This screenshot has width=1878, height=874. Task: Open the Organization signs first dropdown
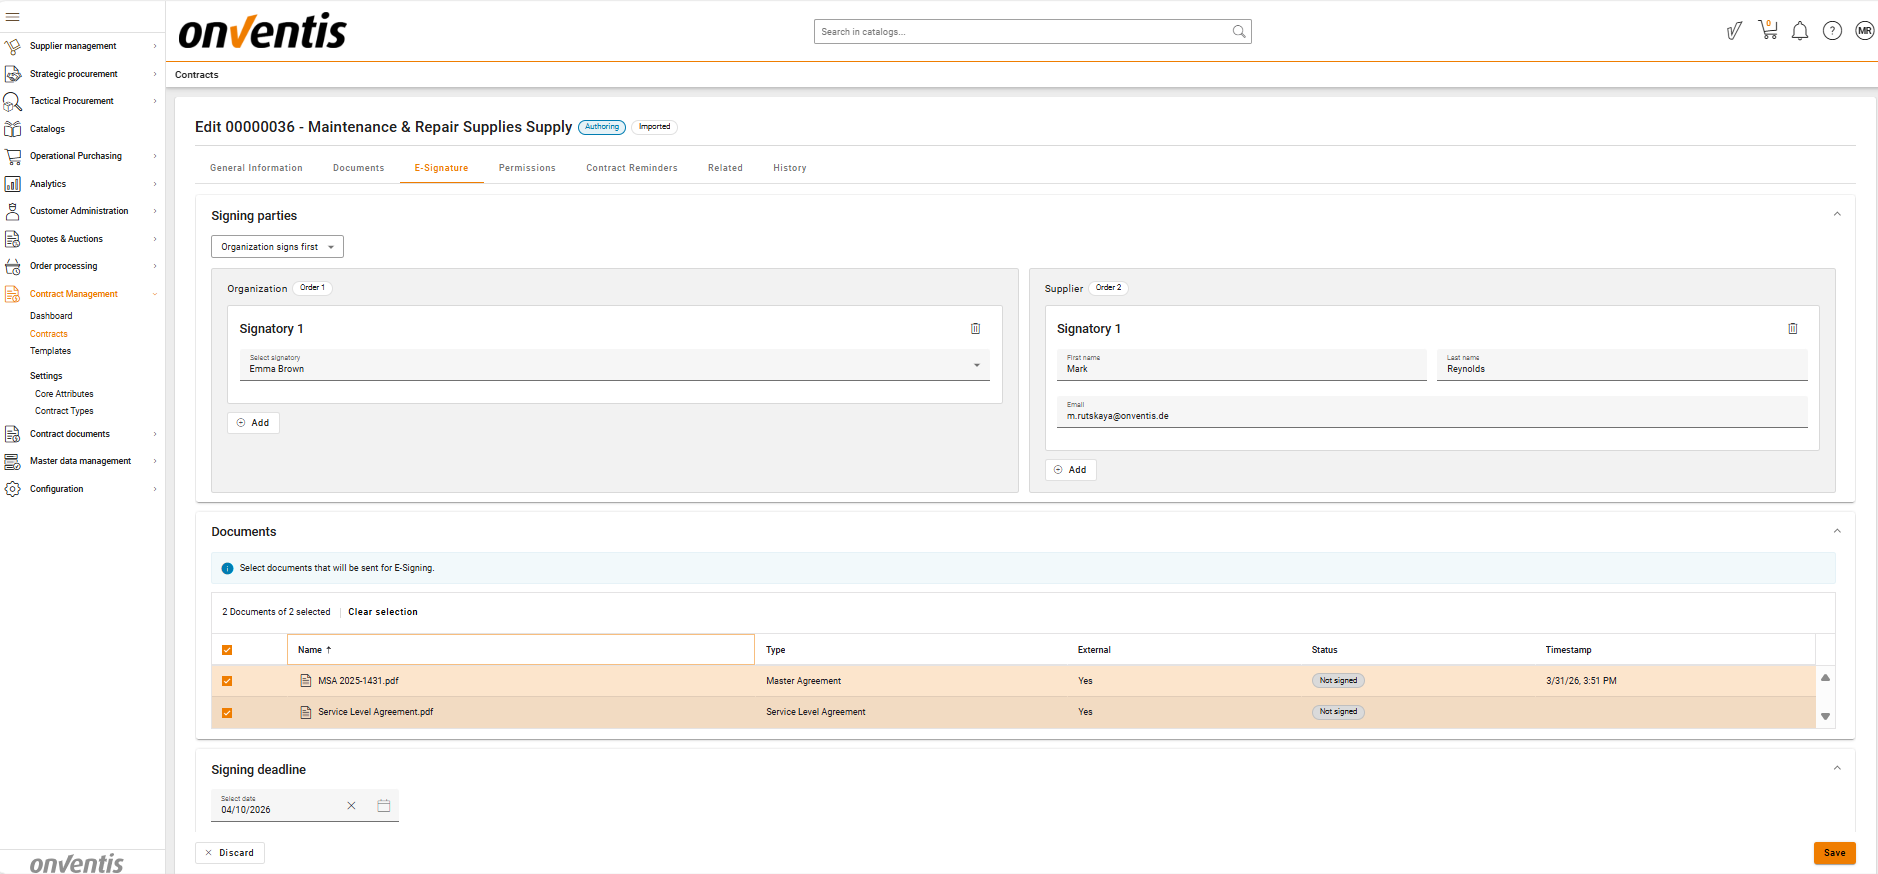[x=277, y=247]
